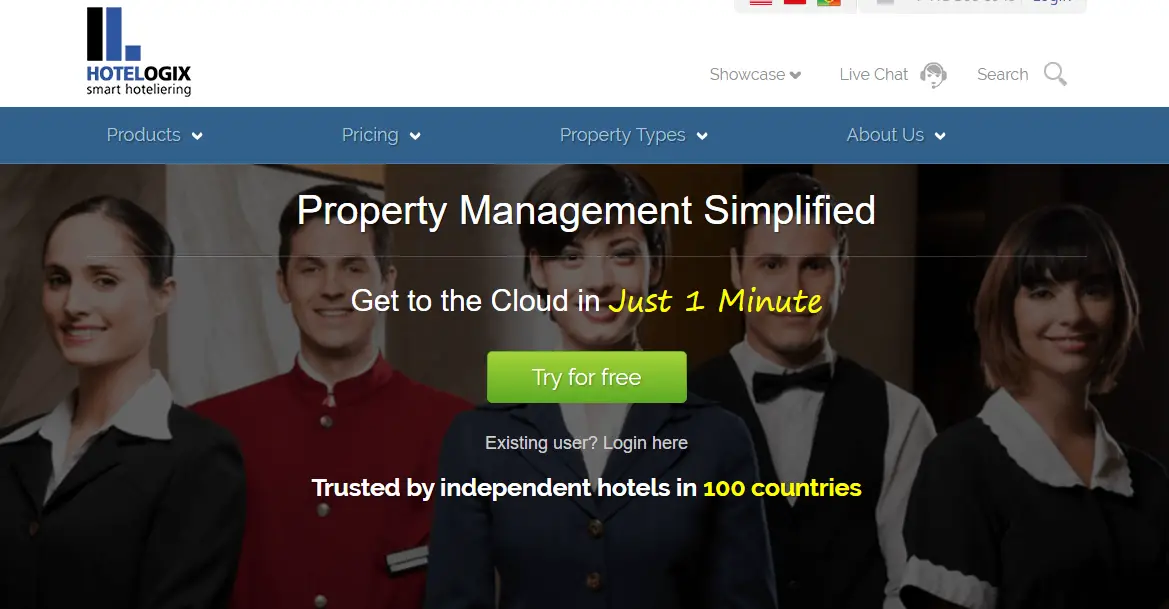Open the Property Types menu
The image size is (1169, 609).
[x=623, y=135]
